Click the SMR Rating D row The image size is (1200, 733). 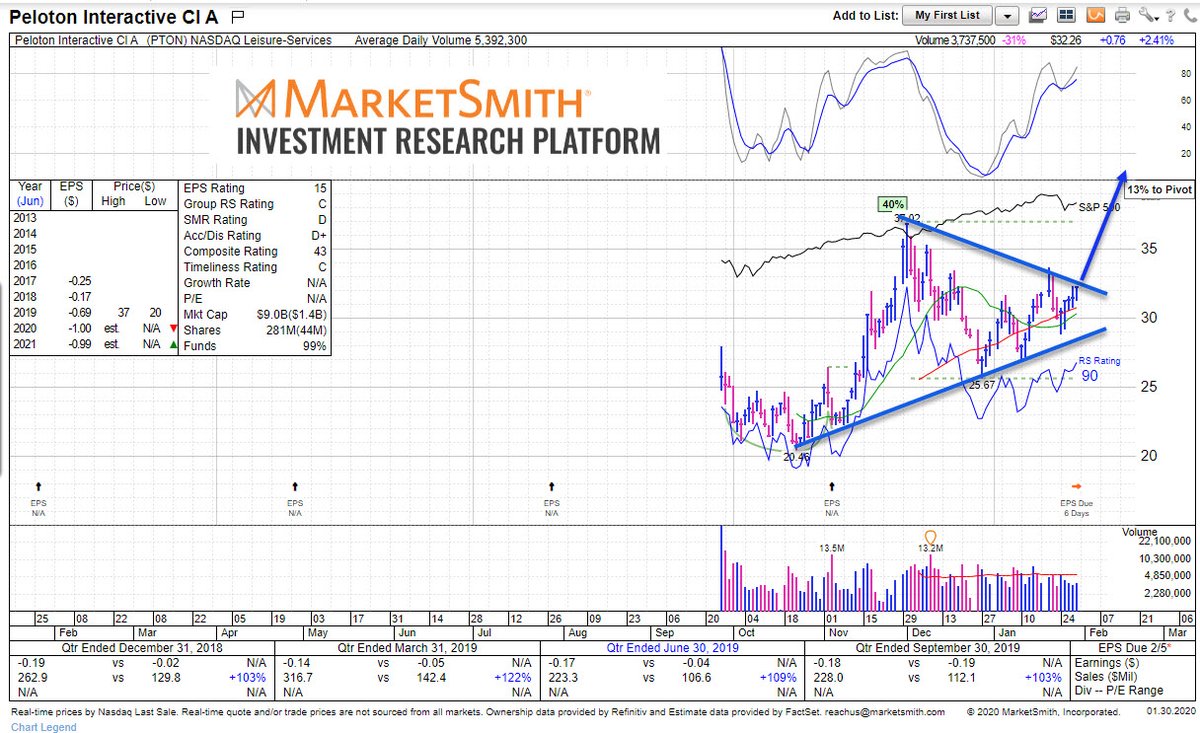[255, 219]
